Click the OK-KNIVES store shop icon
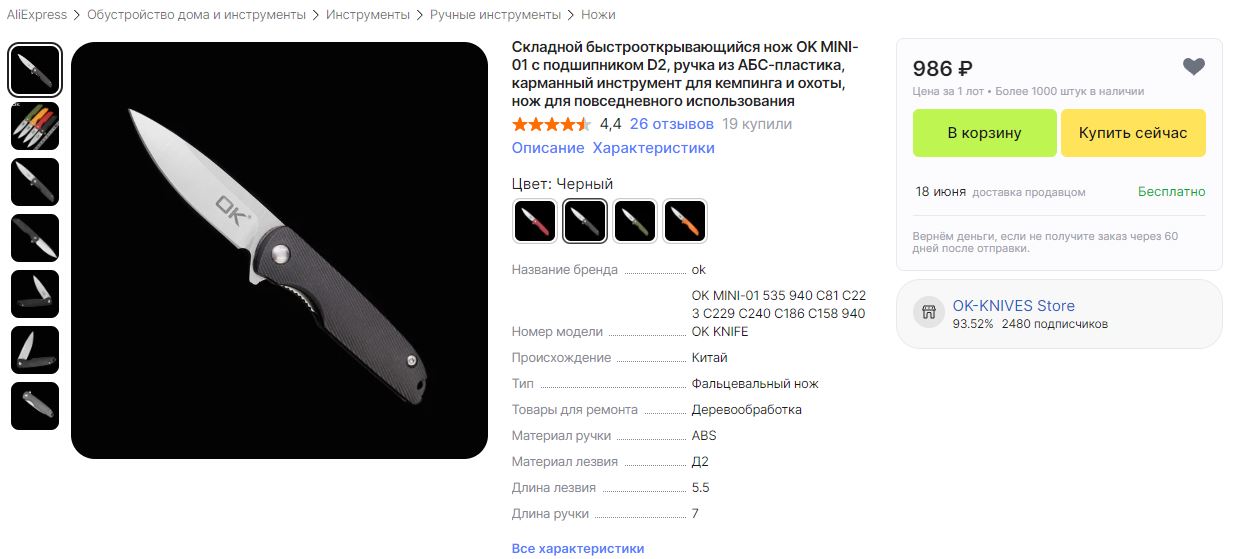The height and width of the screenshot is (559, 1235). pyautogui.click(x=929, y=313)
